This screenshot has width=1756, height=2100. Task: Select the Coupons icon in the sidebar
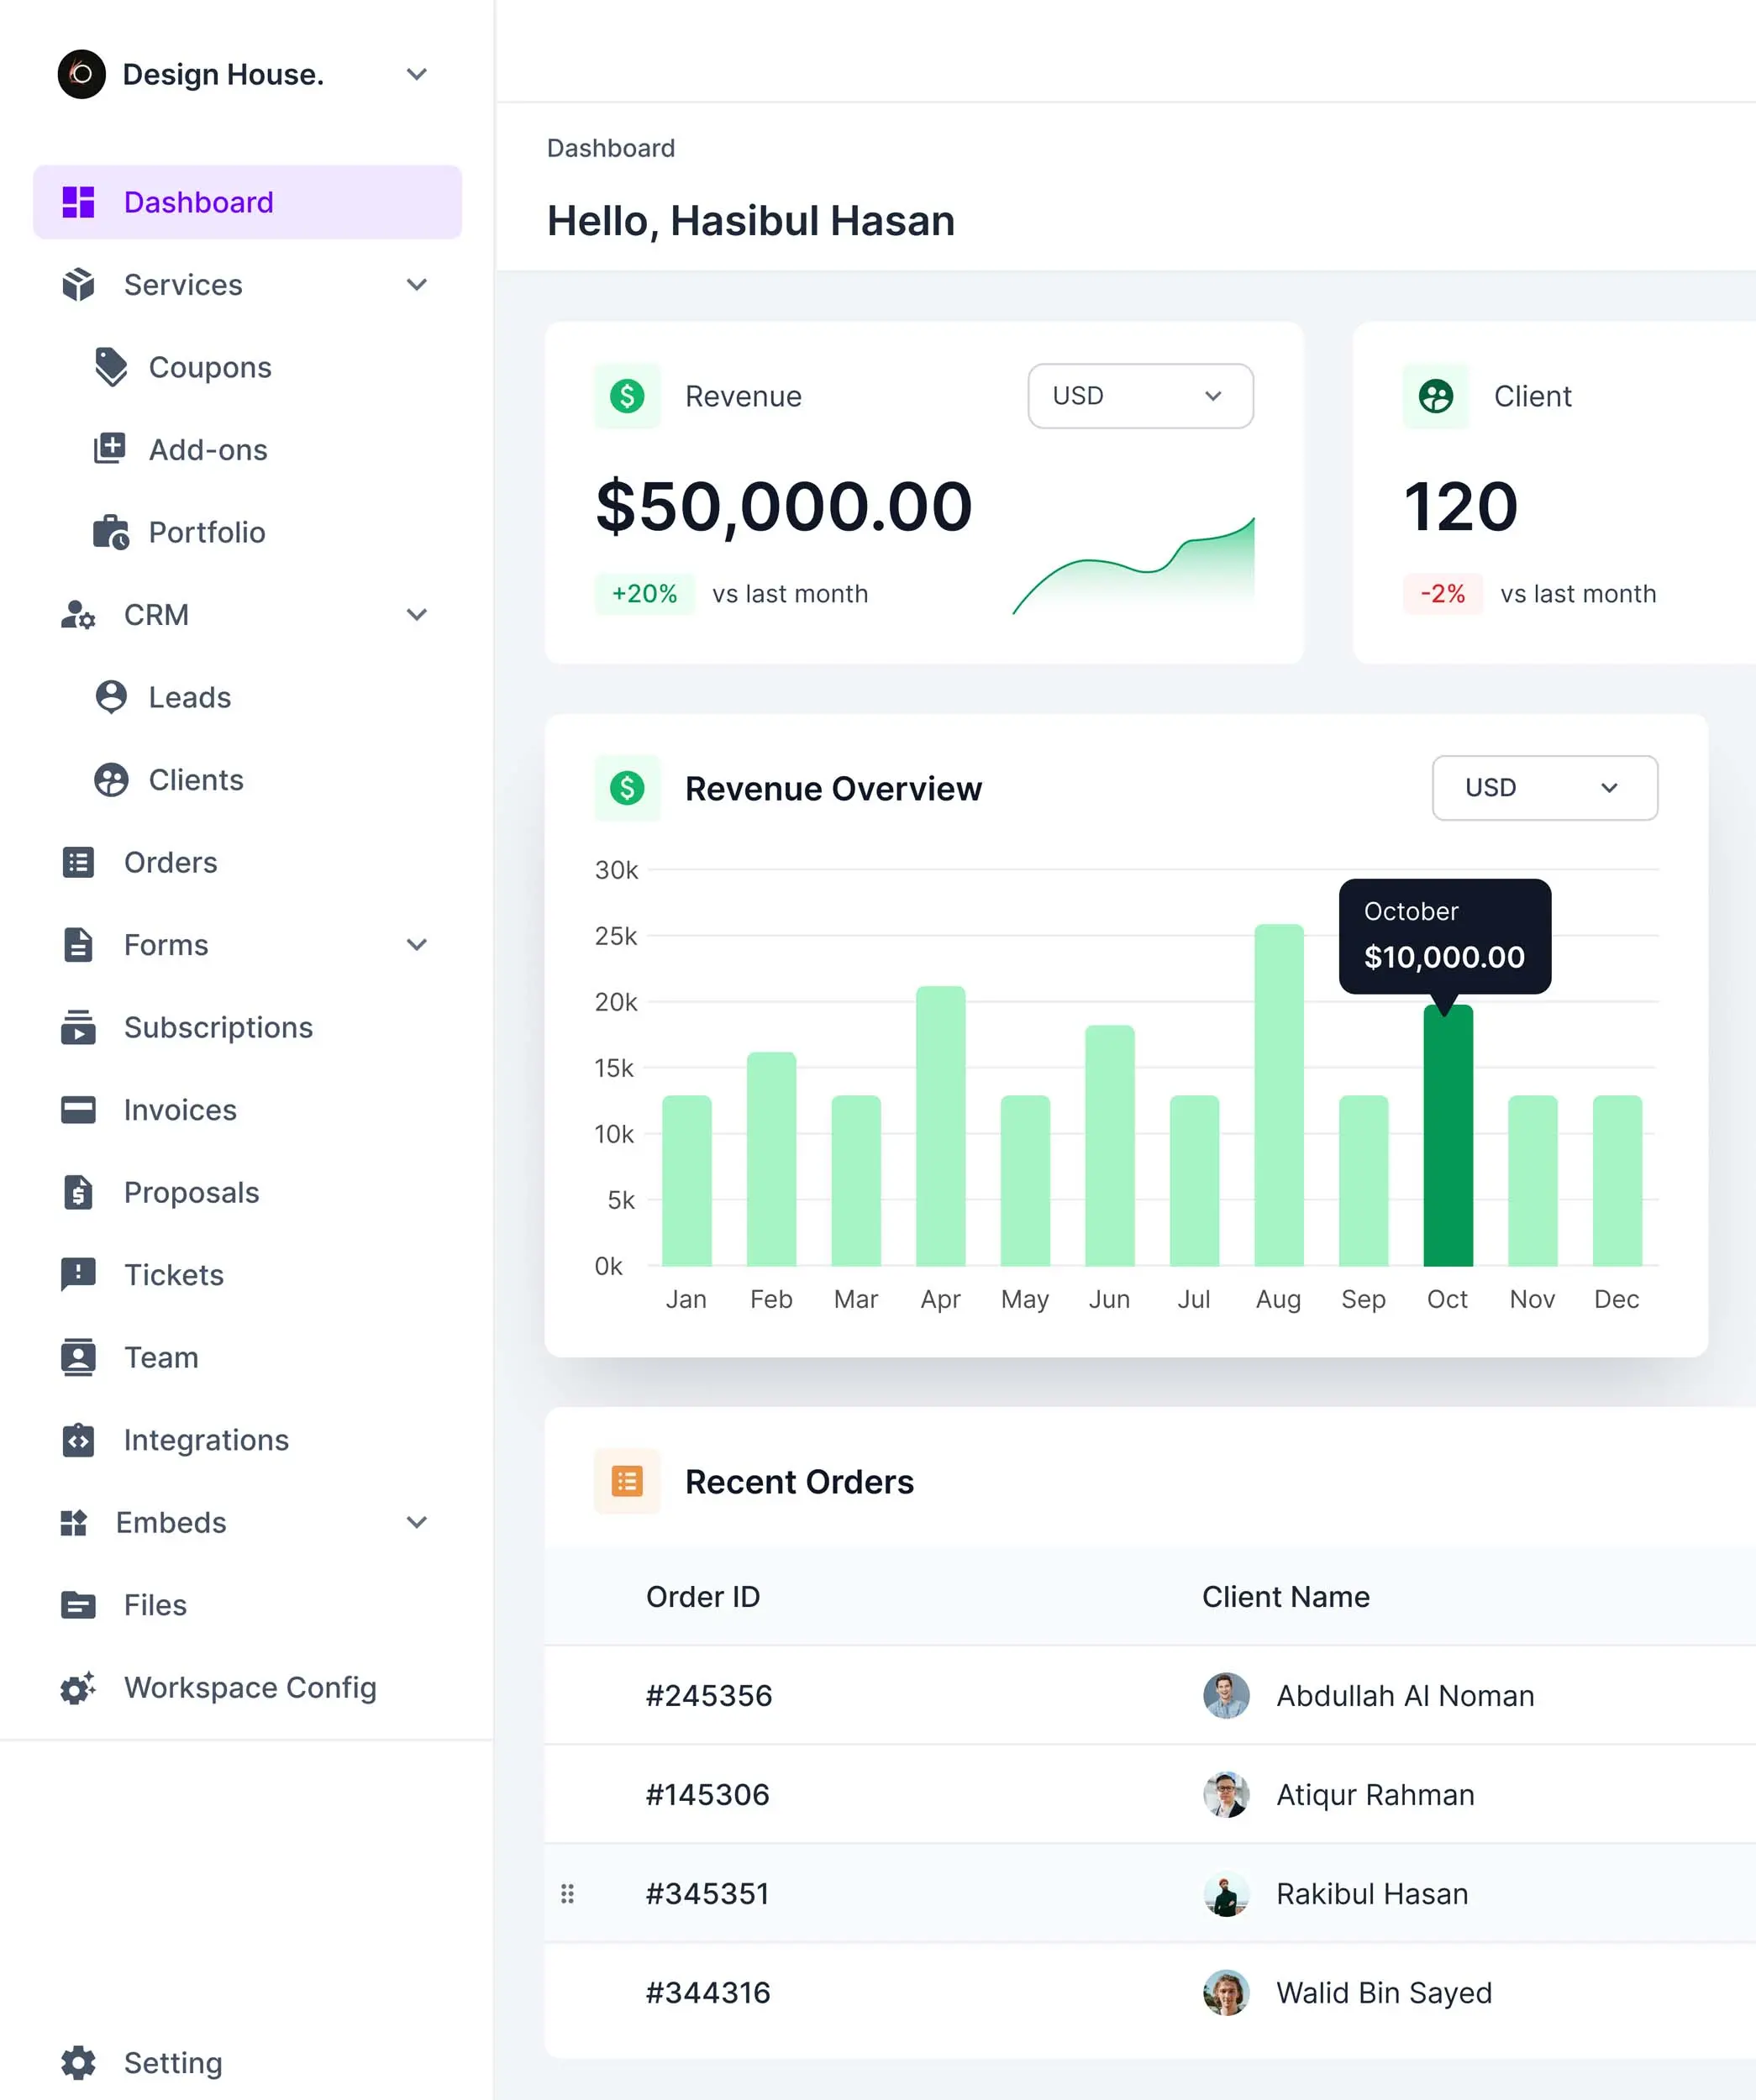[111, 367]
